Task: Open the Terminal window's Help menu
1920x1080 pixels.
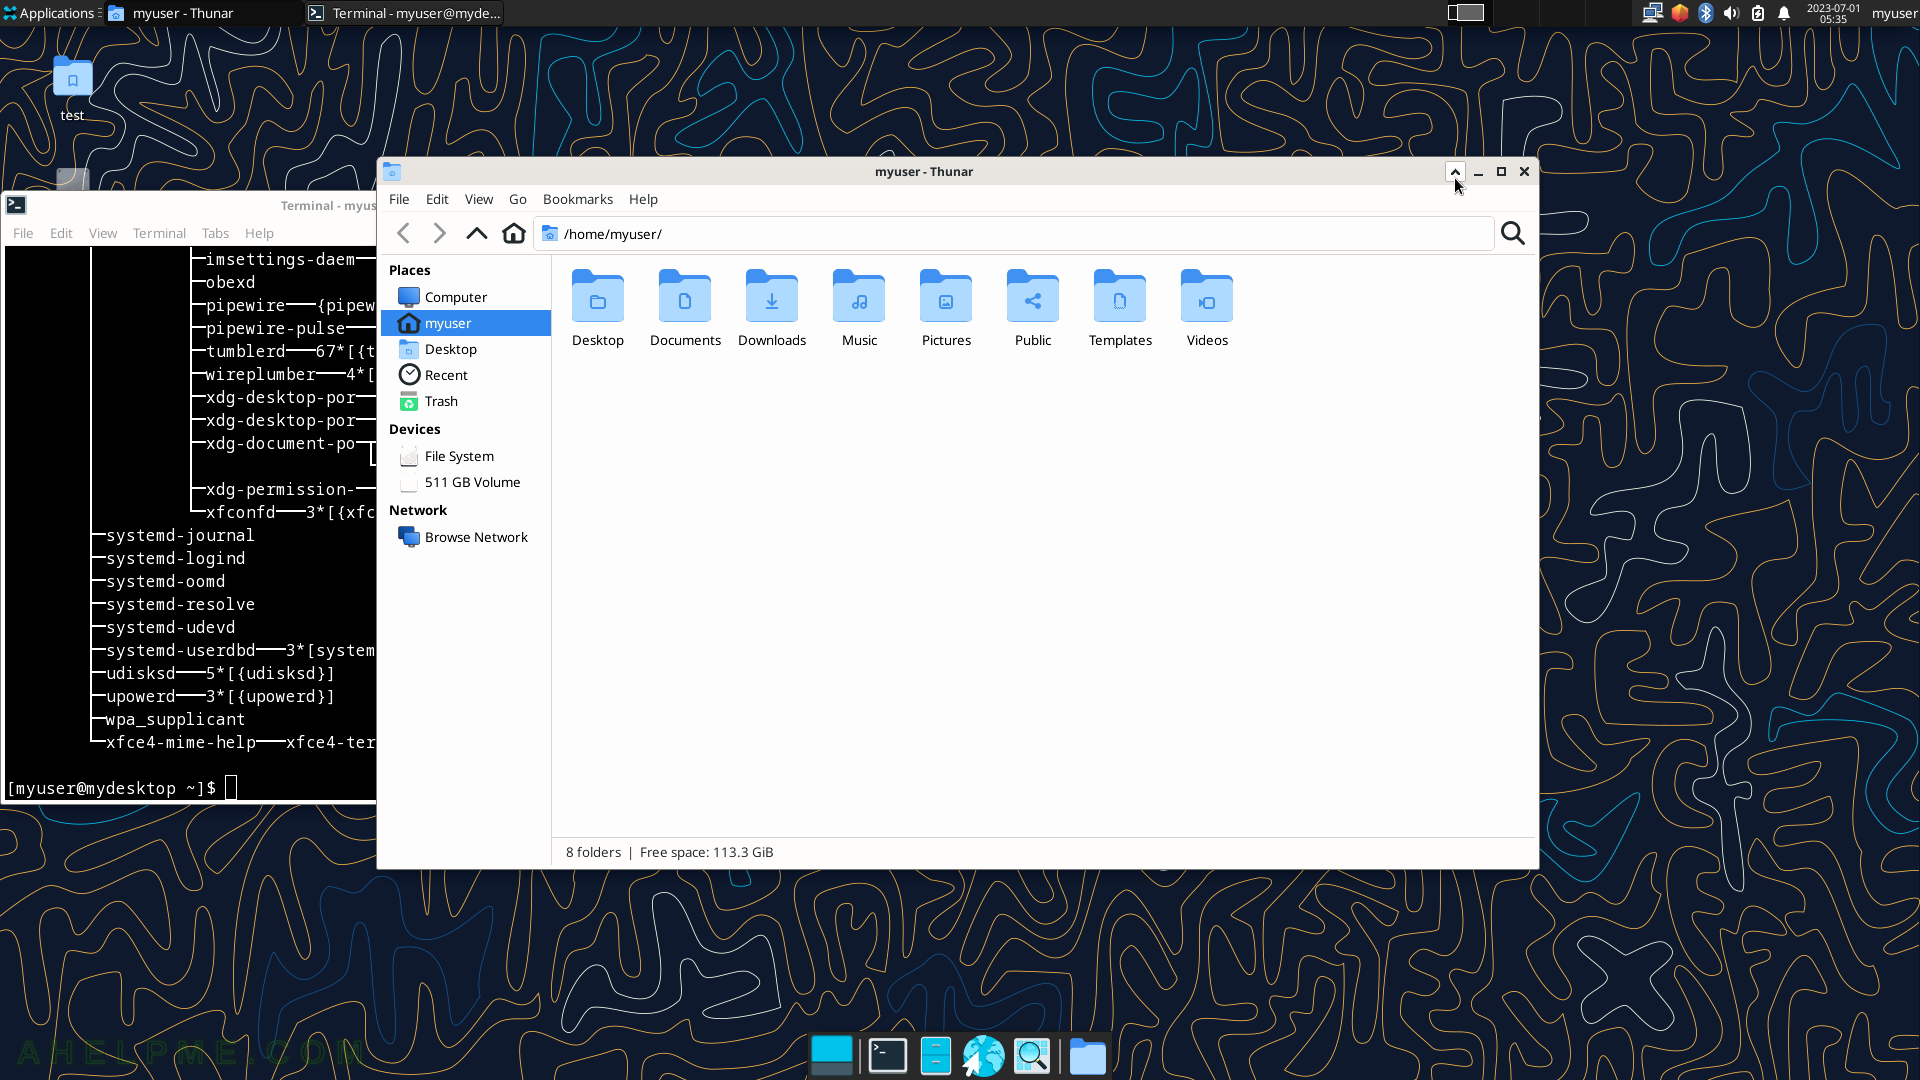Action: click(x=259, y=233)
